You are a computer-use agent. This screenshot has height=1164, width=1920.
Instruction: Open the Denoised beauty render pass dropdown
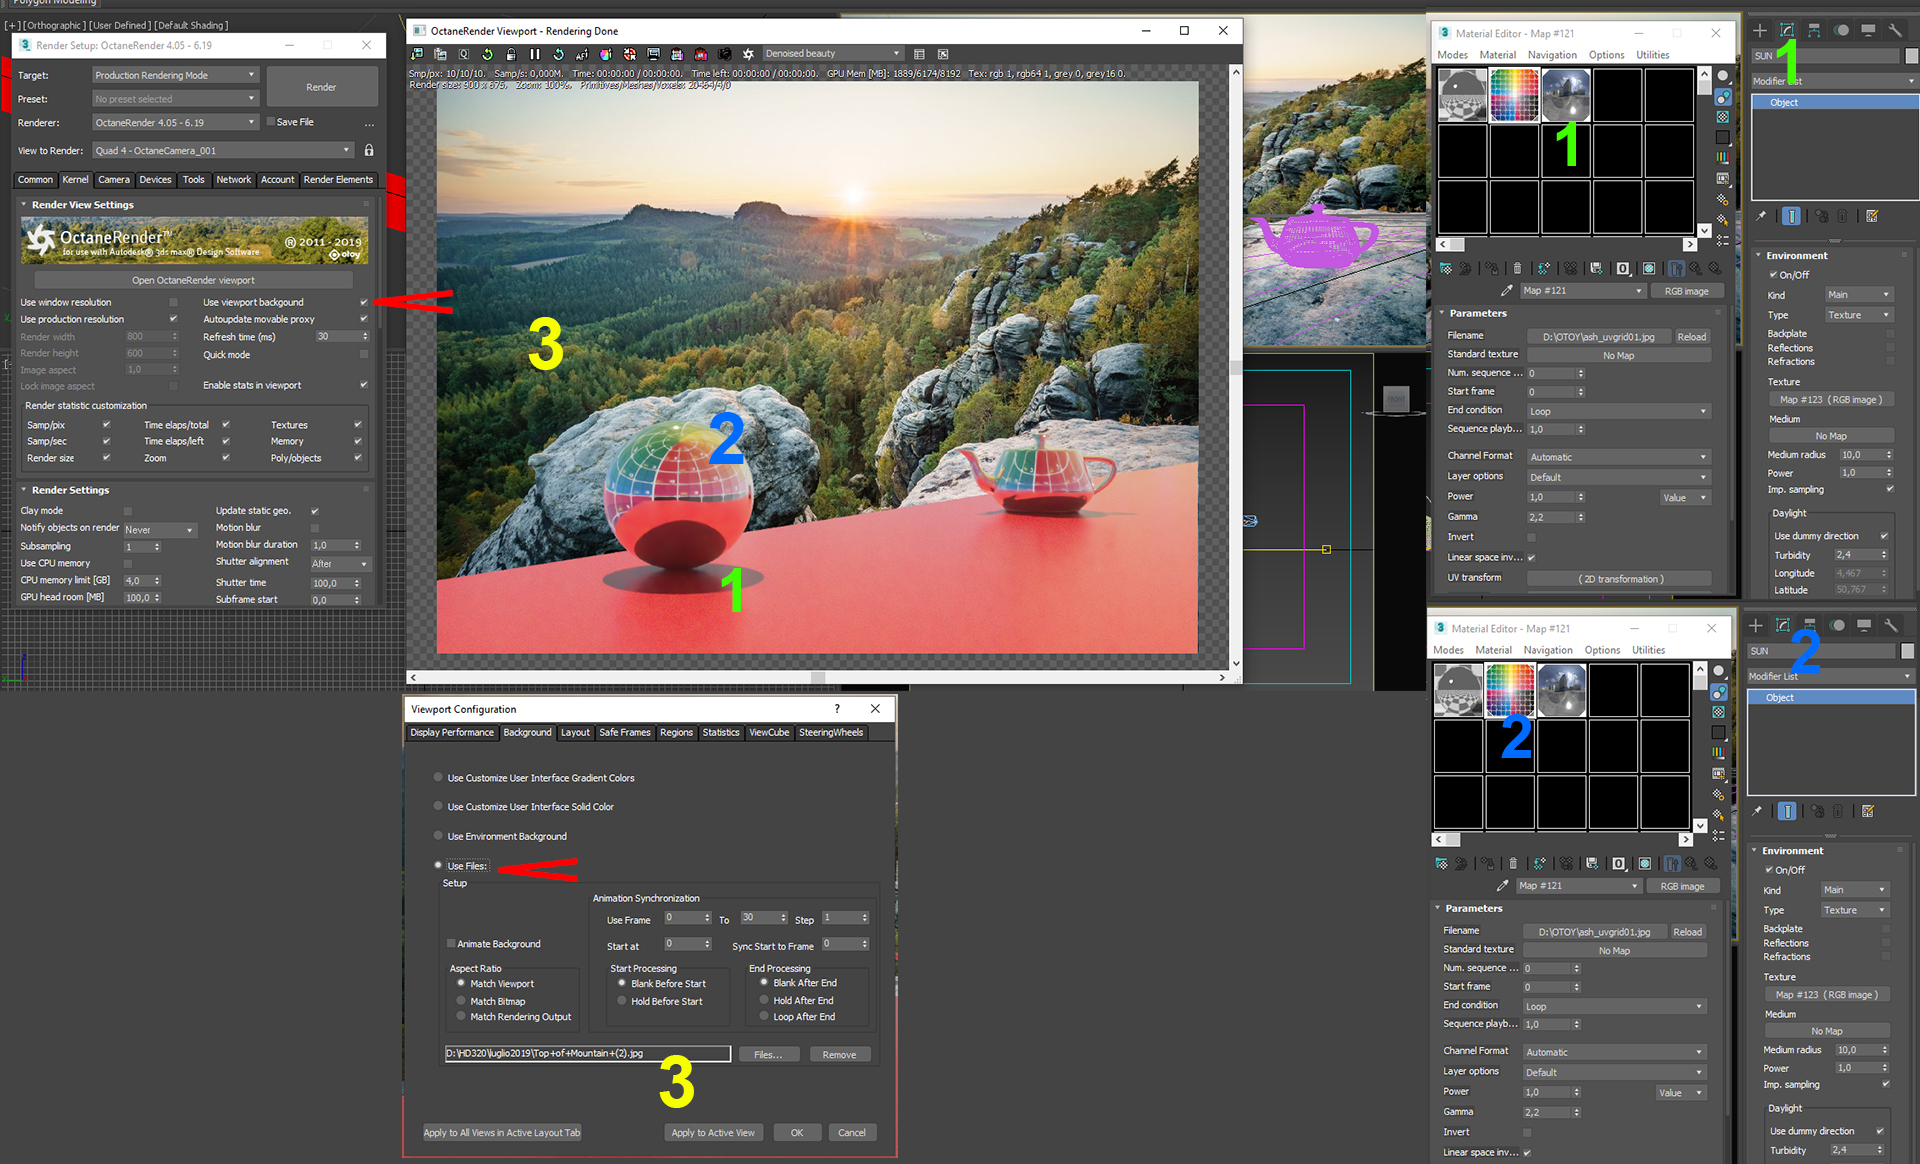click(x=832, y=54)
